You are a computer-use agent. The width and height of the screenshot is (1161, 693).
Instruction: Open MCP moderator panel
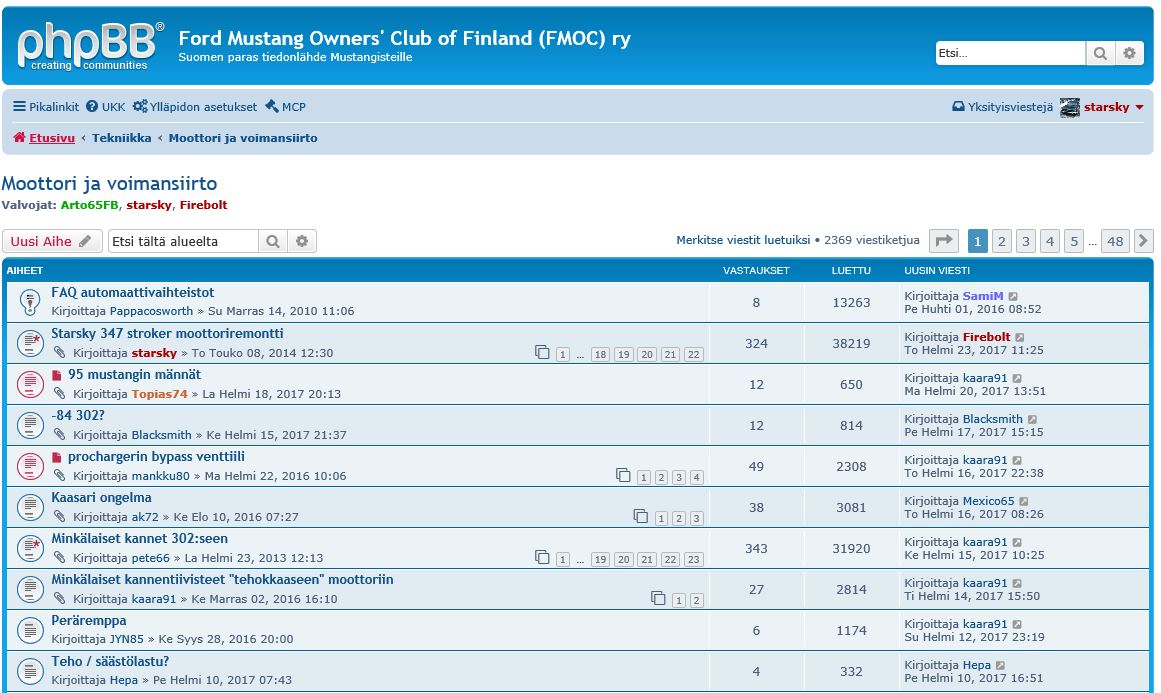tap(286, 107)
